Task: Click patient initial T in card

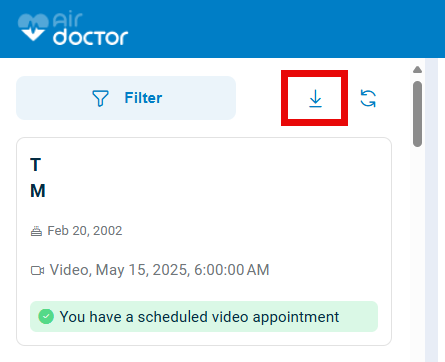Action: click(x=36, y=165)
